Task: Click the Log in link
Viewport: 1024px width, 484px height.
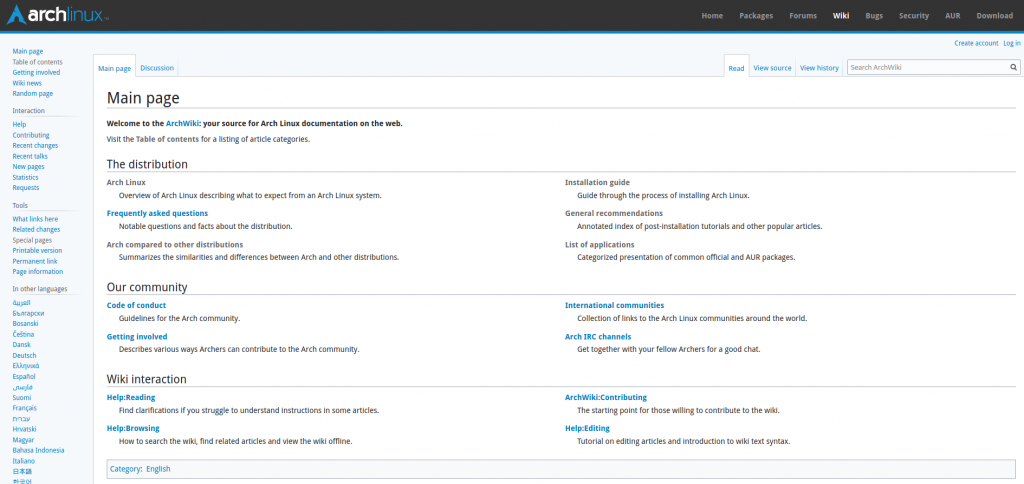Action: coord(1012,43)
